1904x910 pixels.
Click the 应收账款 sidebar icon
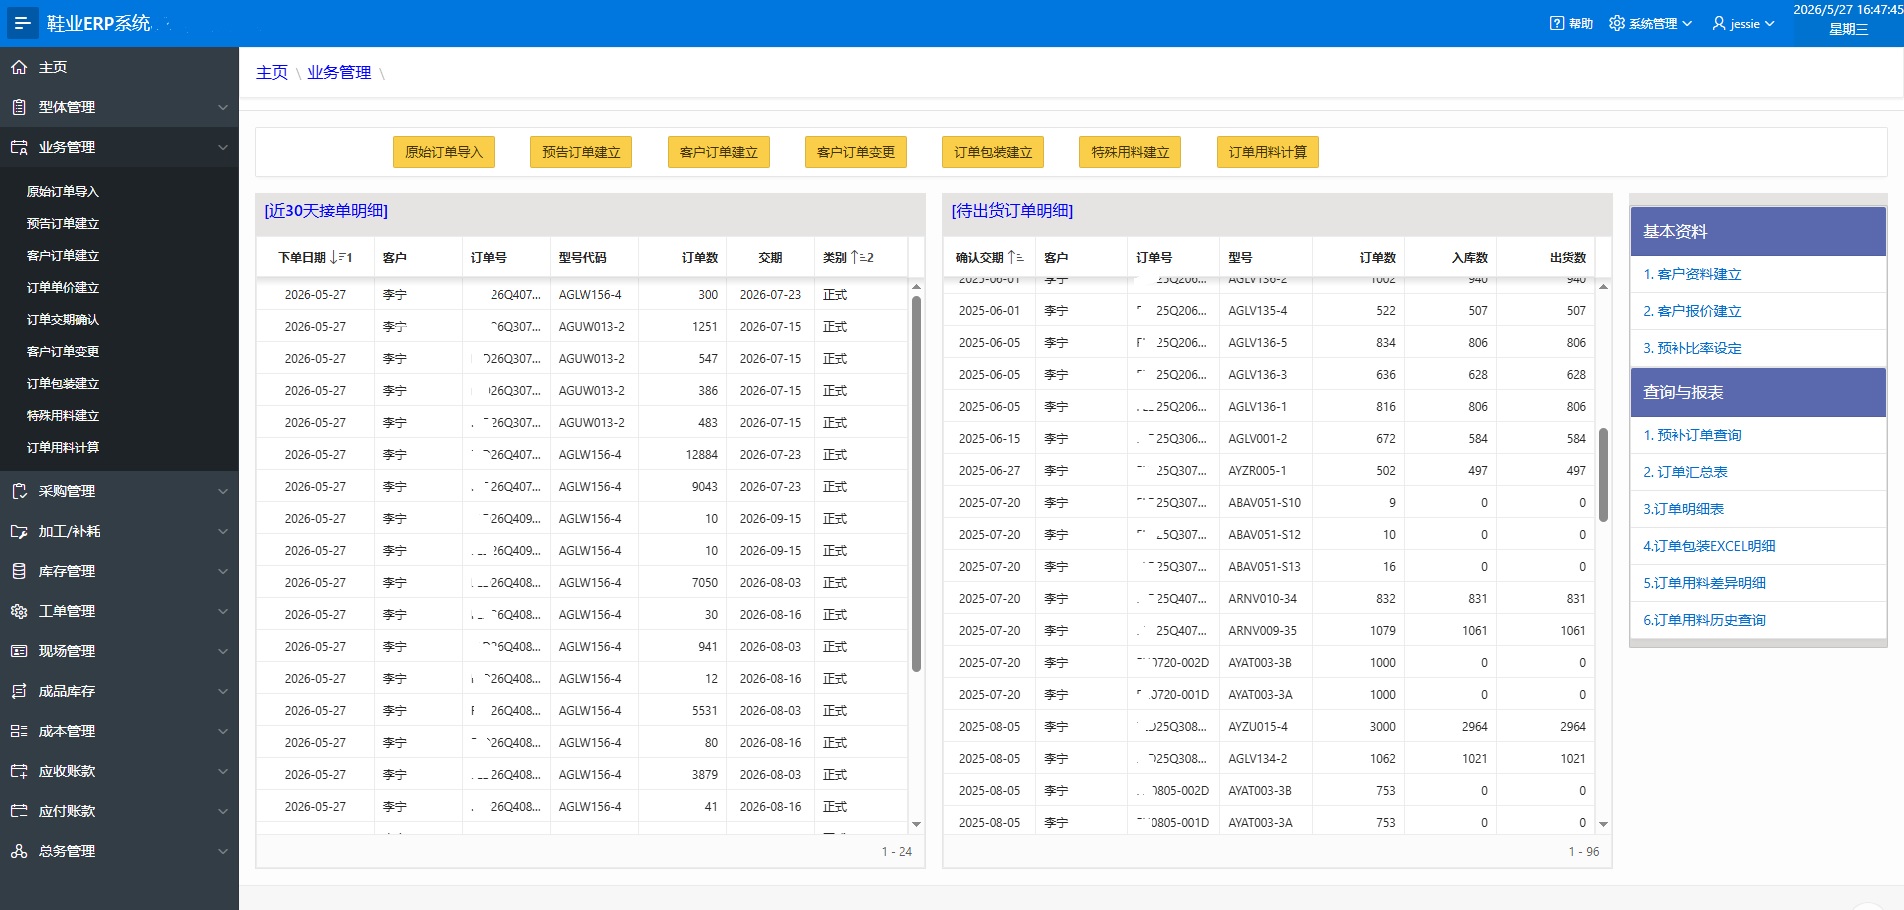[x=19, y=771]
